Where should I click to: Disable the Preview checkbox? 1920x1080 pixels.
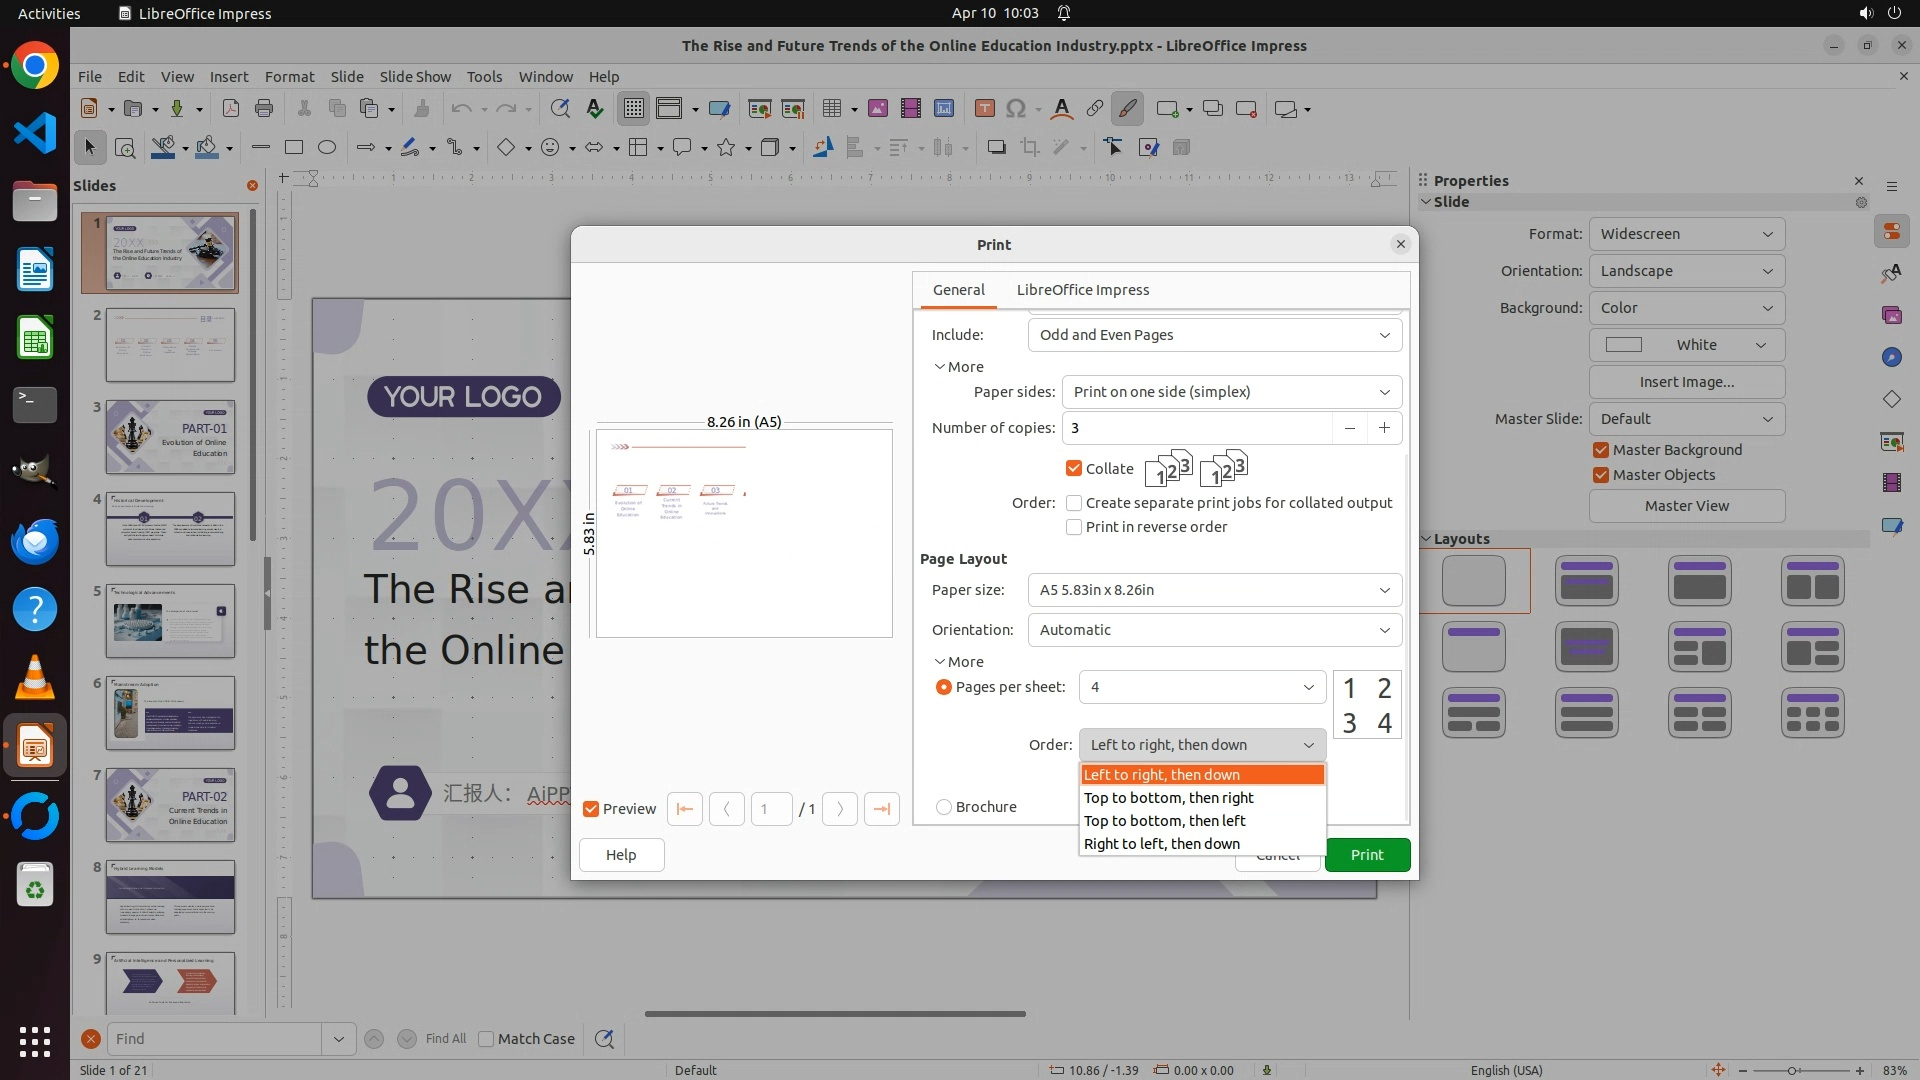click(591, 809)
